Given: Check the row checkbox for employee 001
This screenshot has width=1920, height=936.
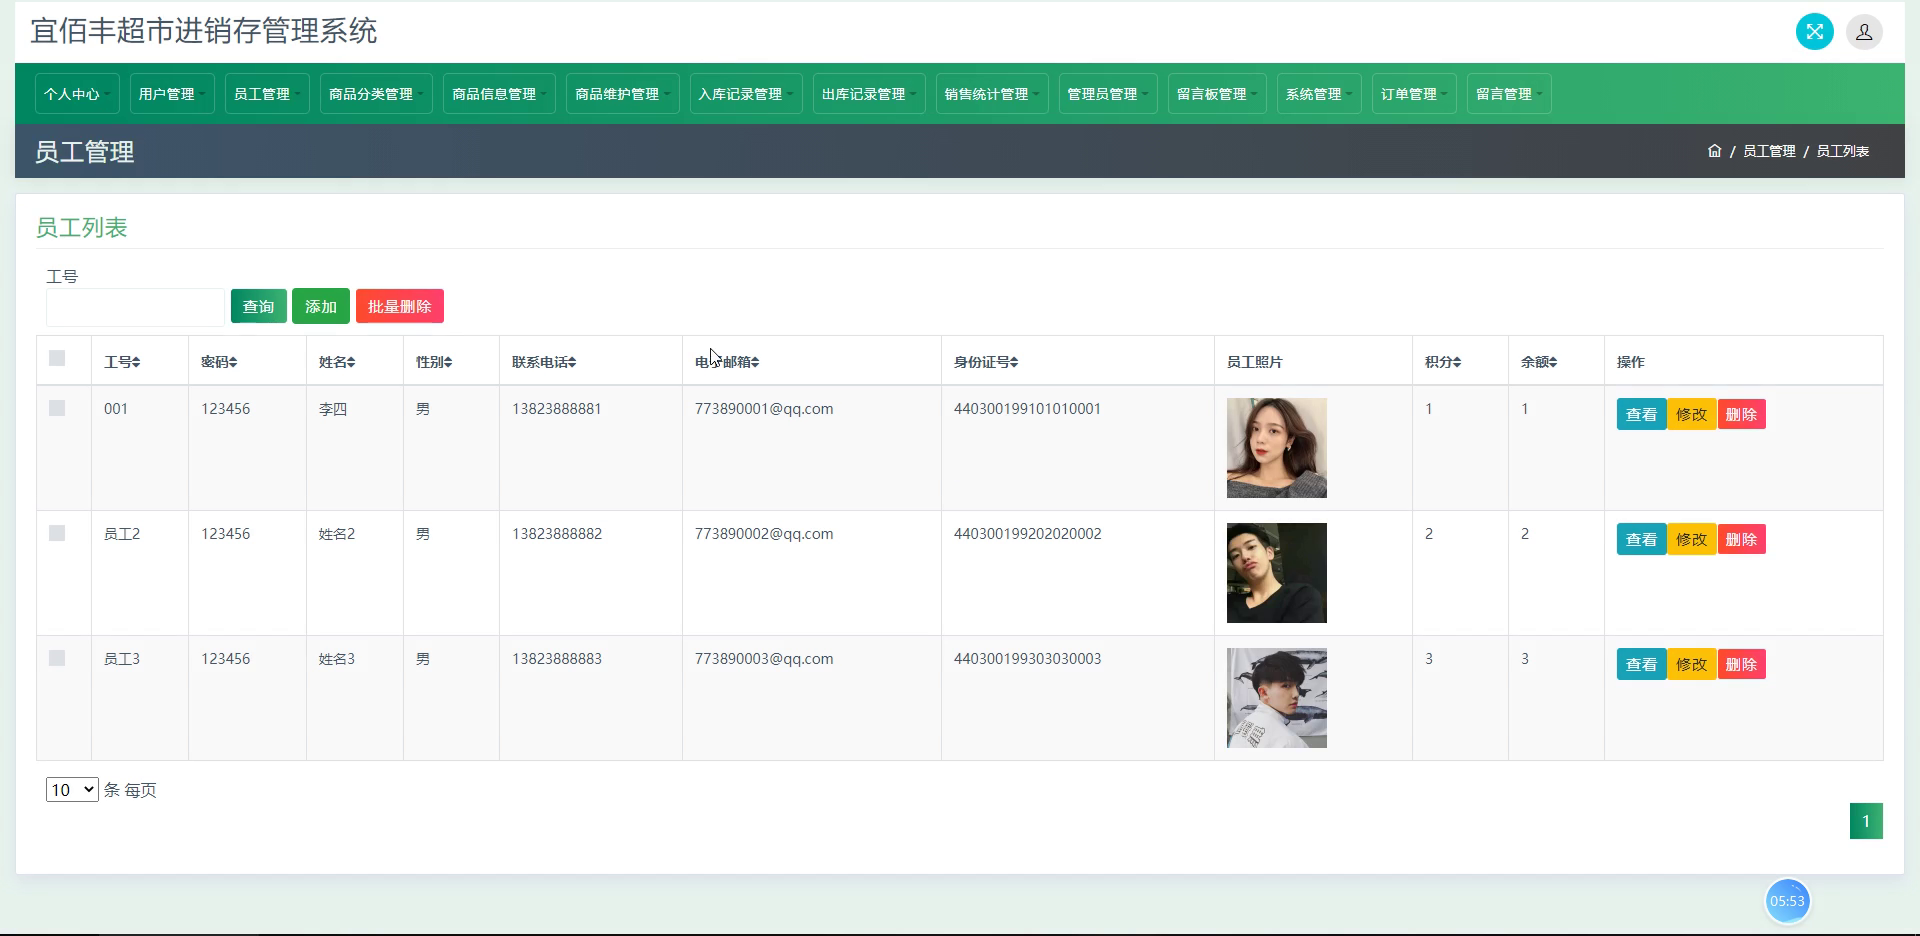Looking at the screenshot, I should pos(57,408).
